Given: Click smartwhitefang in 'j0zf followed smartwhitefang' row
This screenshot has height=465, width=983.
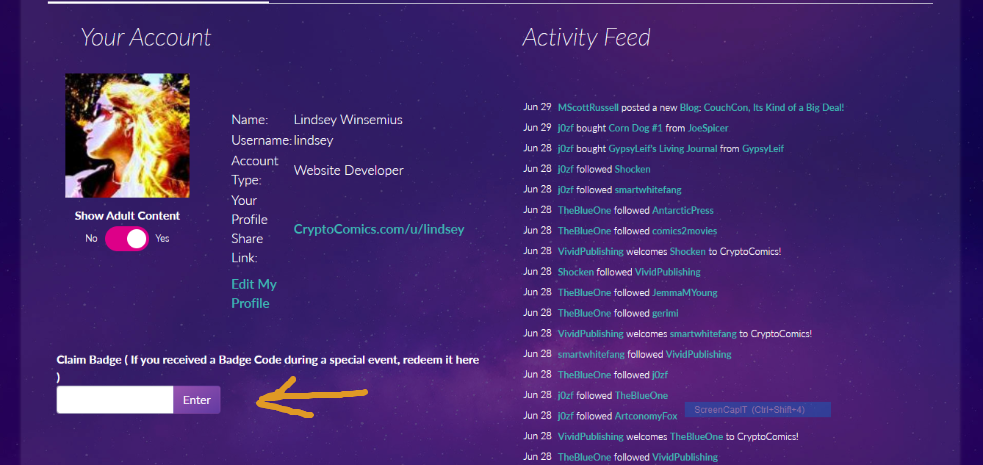Looking at the screenshot, I should coord(648,189).
